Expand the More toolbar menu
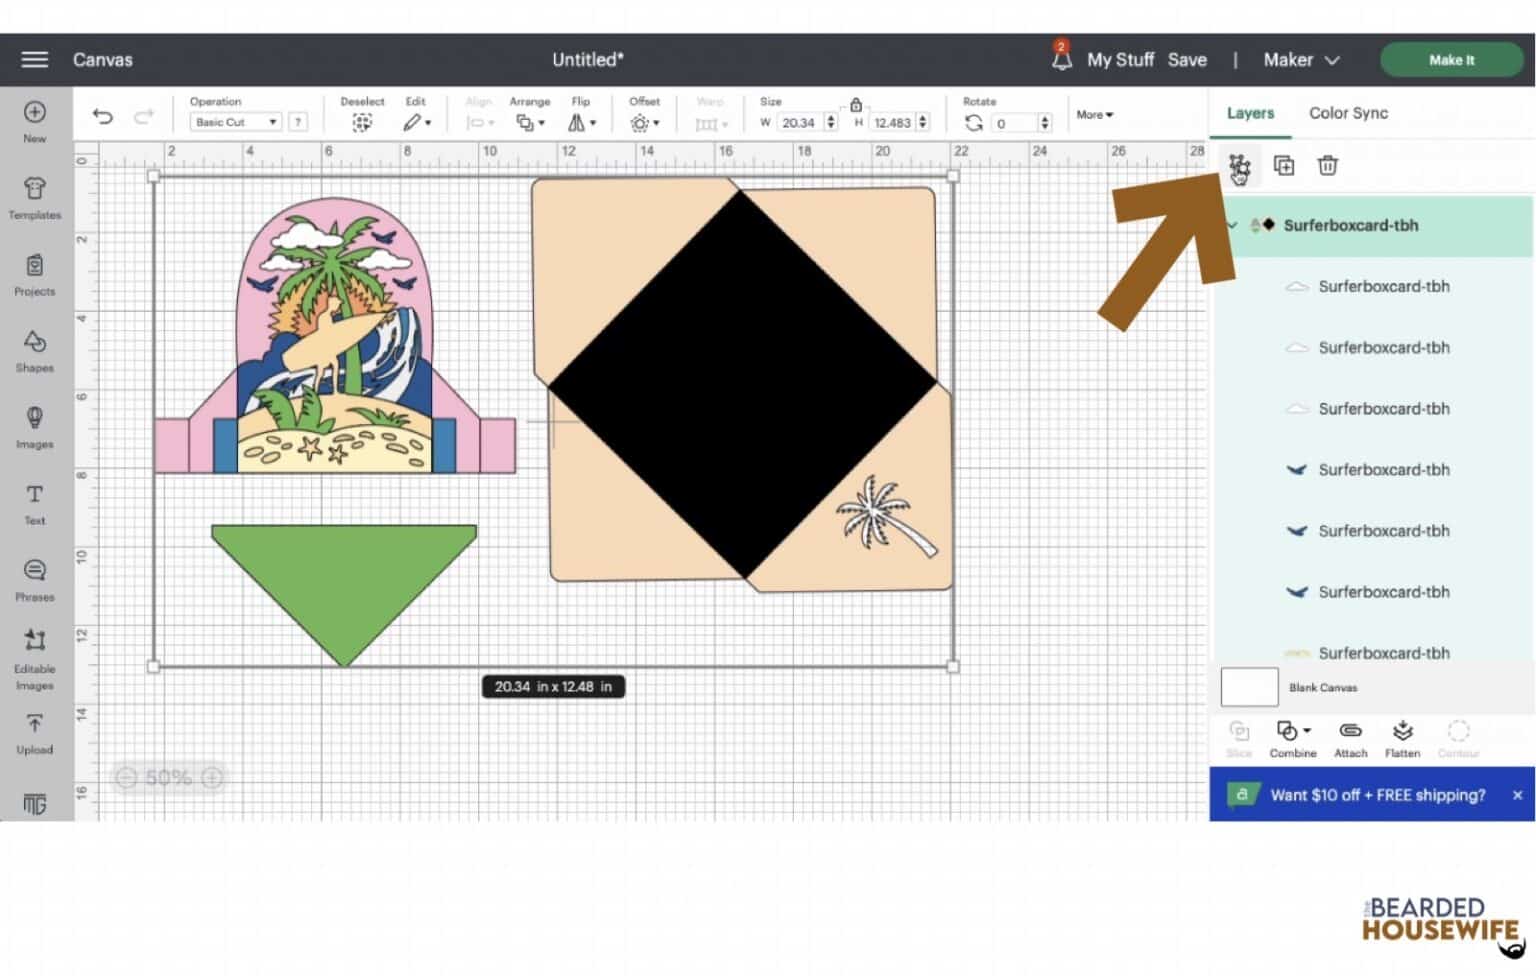 tap(1094, 115)
